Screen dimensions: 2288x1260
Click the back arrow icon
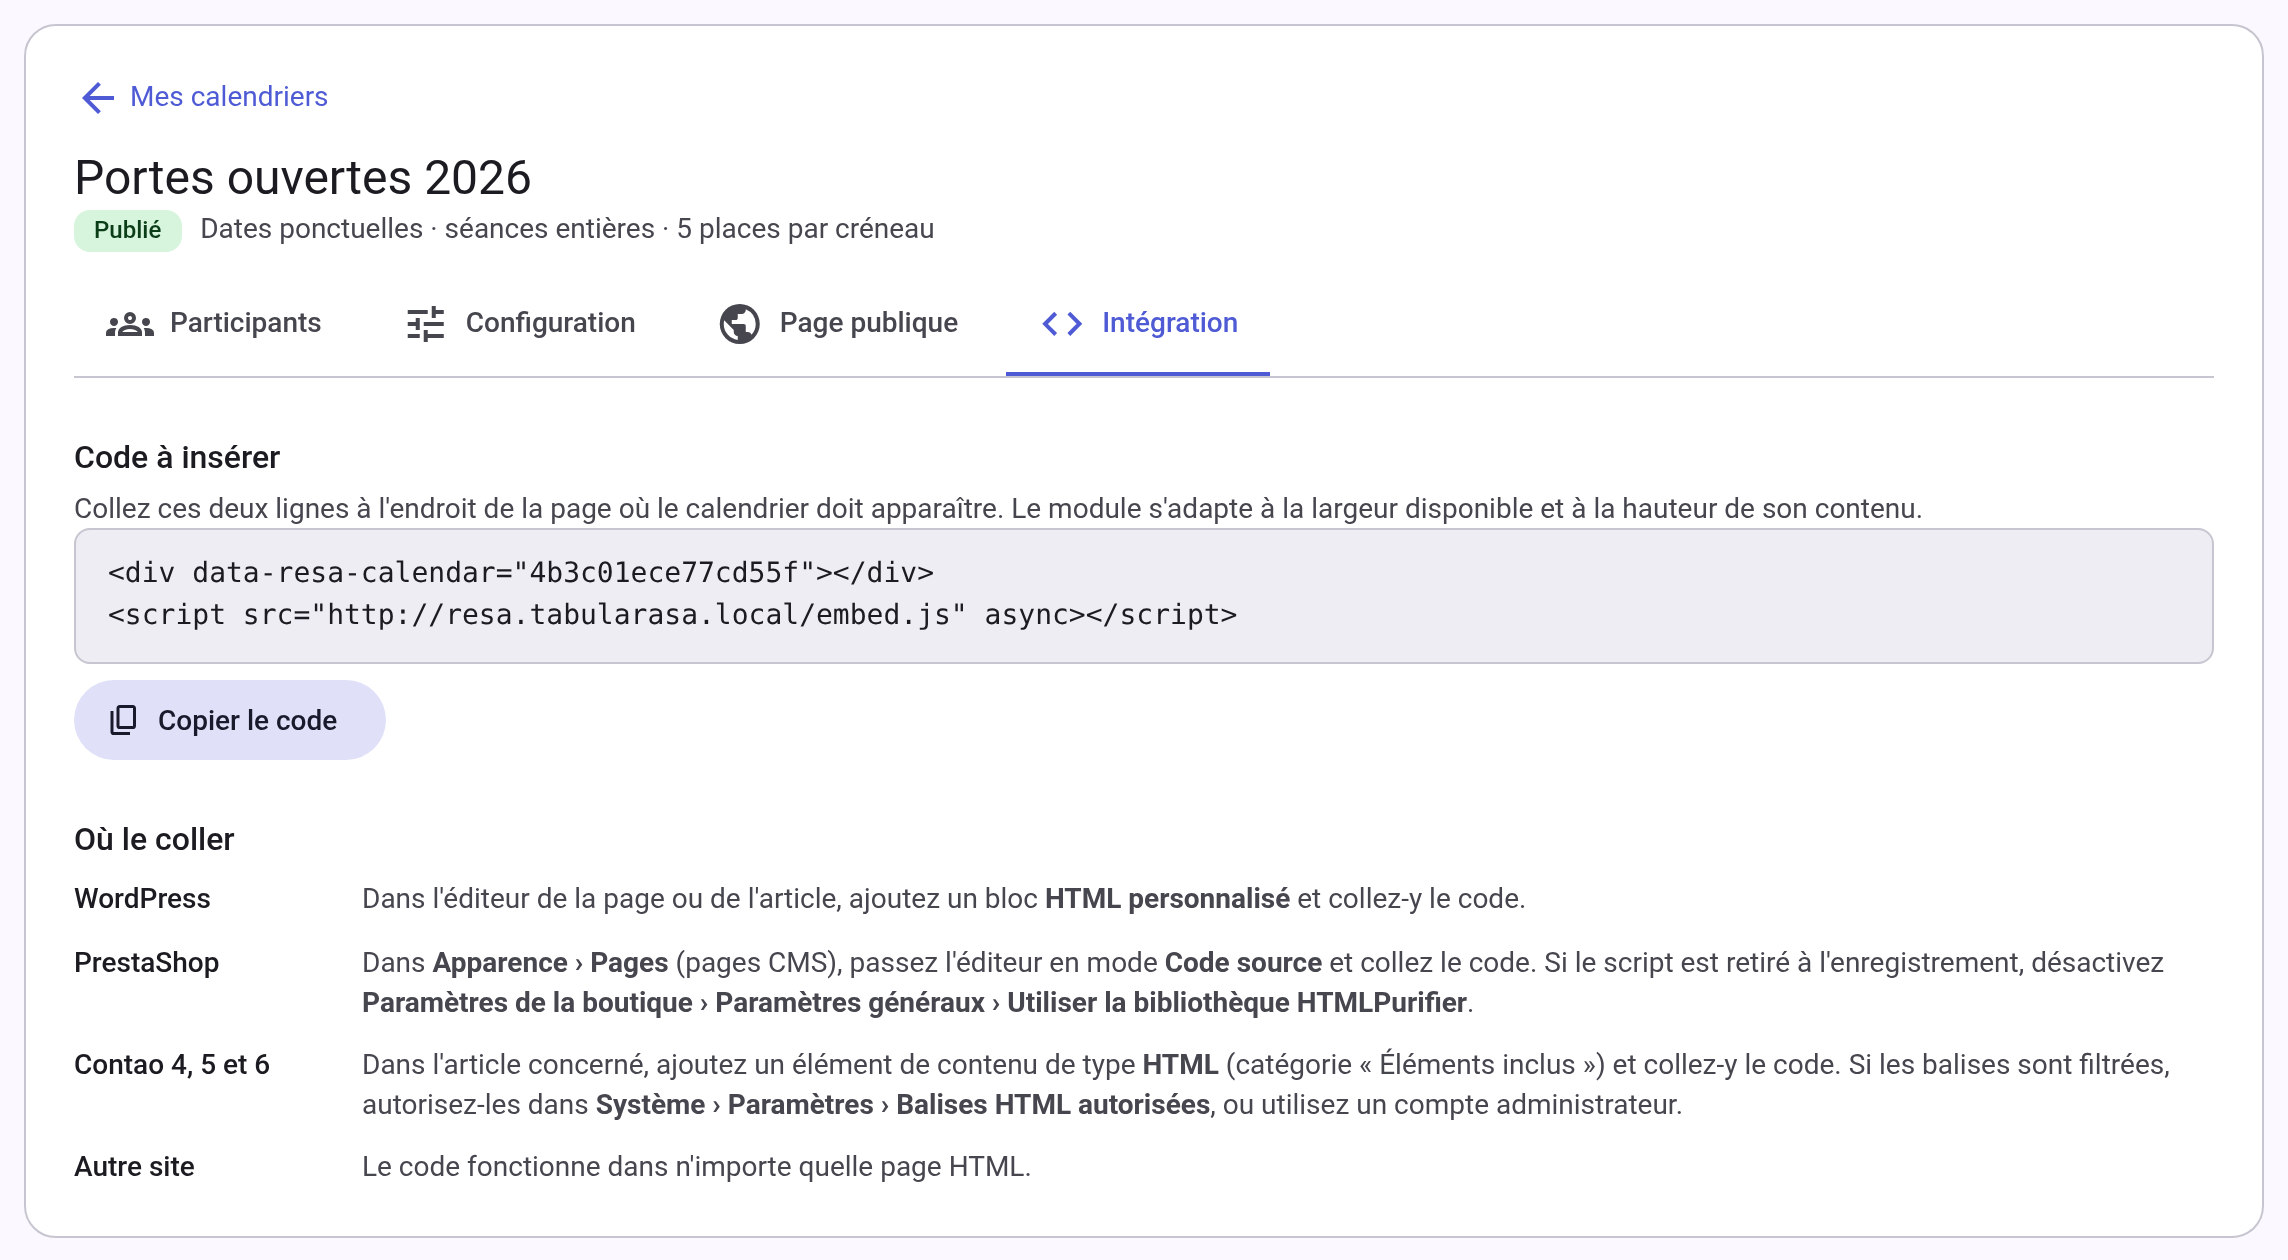98,97
